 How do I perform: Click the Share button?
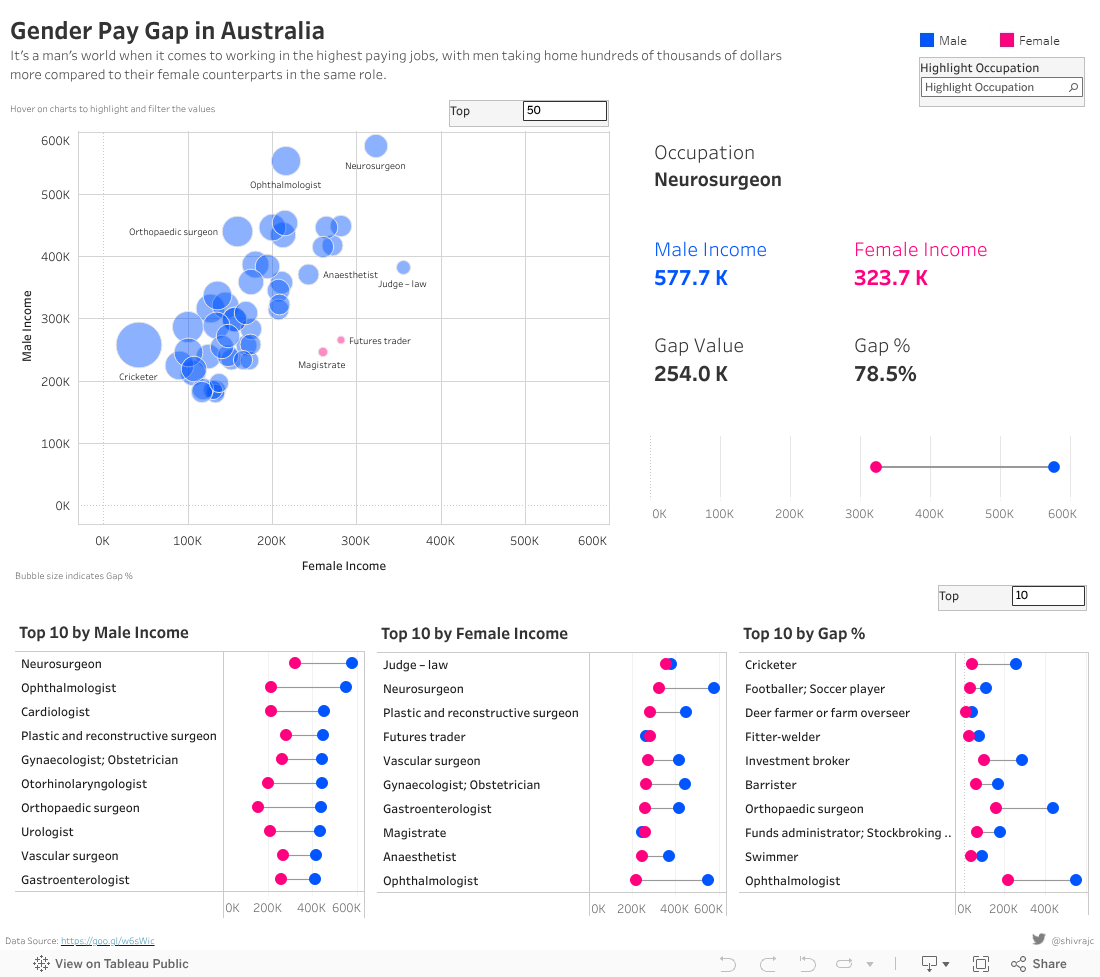[1038, 964]
